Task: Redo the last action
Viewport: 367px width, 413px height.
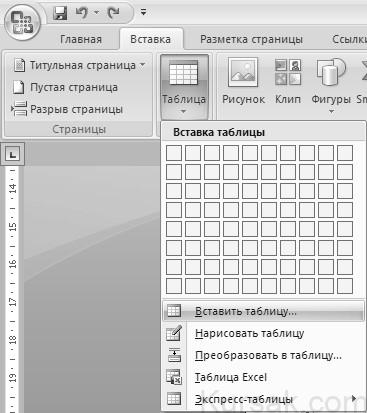Action: [114, 13]
